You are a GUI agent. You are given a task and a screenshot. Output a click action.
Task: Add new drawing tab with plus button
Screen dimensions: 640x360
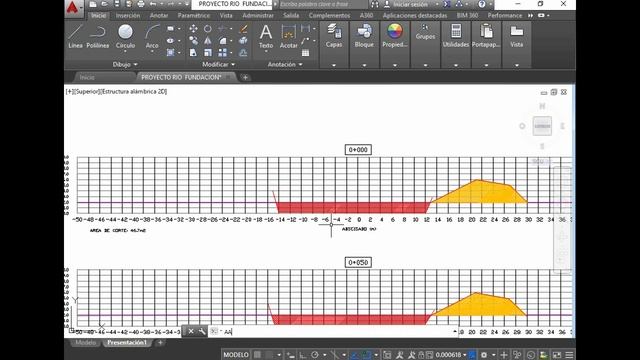pos(245,77)
